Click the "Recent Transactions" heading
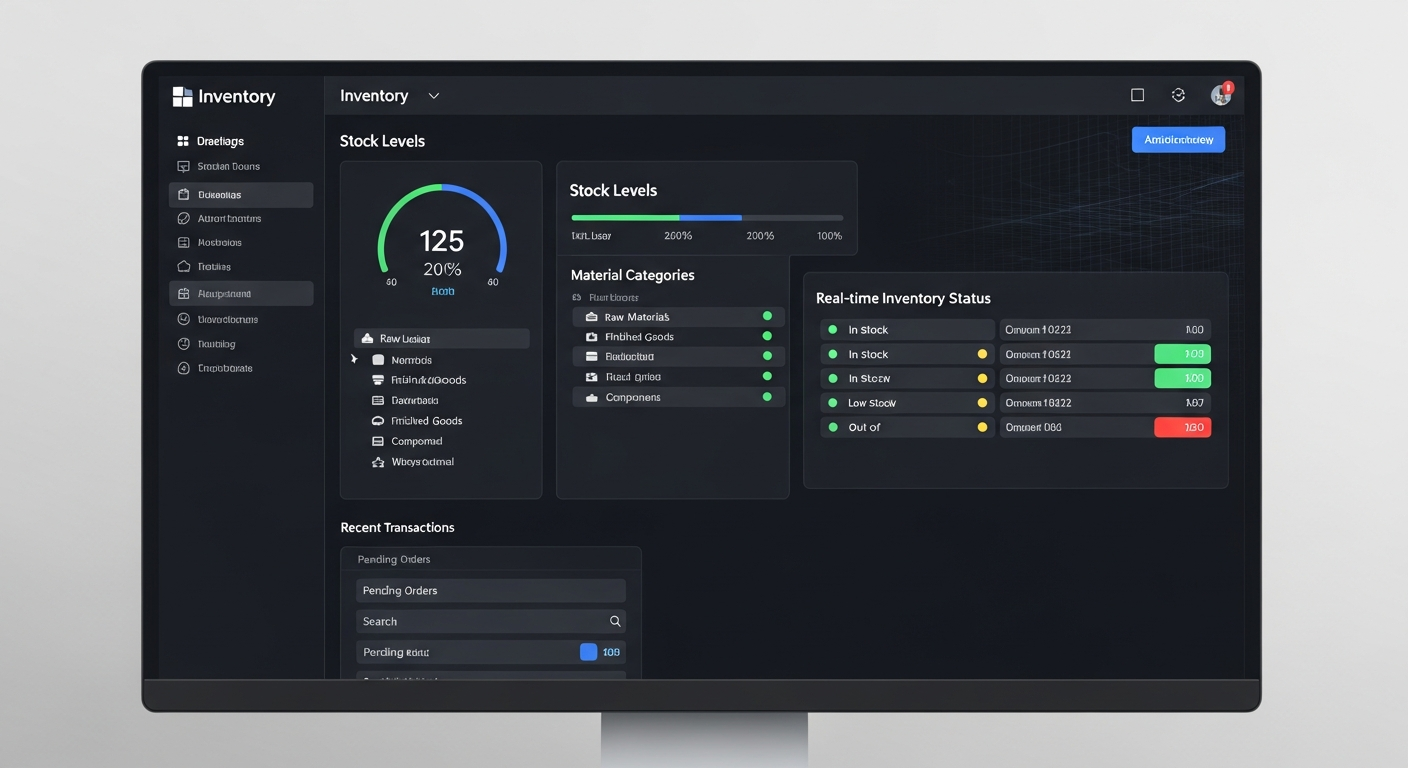Viewport: 1408px width, 768px height. pos(397,527)
